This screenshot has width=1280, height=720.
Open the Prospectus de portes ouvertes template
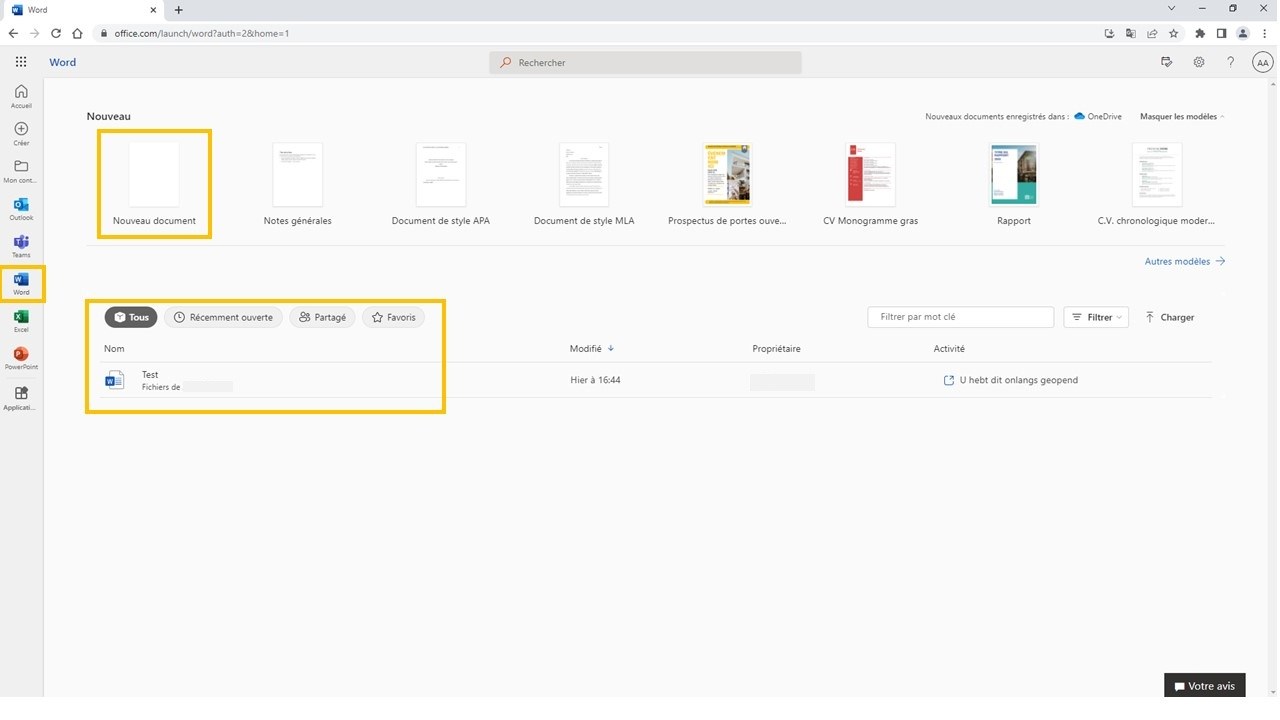[727, 184]
